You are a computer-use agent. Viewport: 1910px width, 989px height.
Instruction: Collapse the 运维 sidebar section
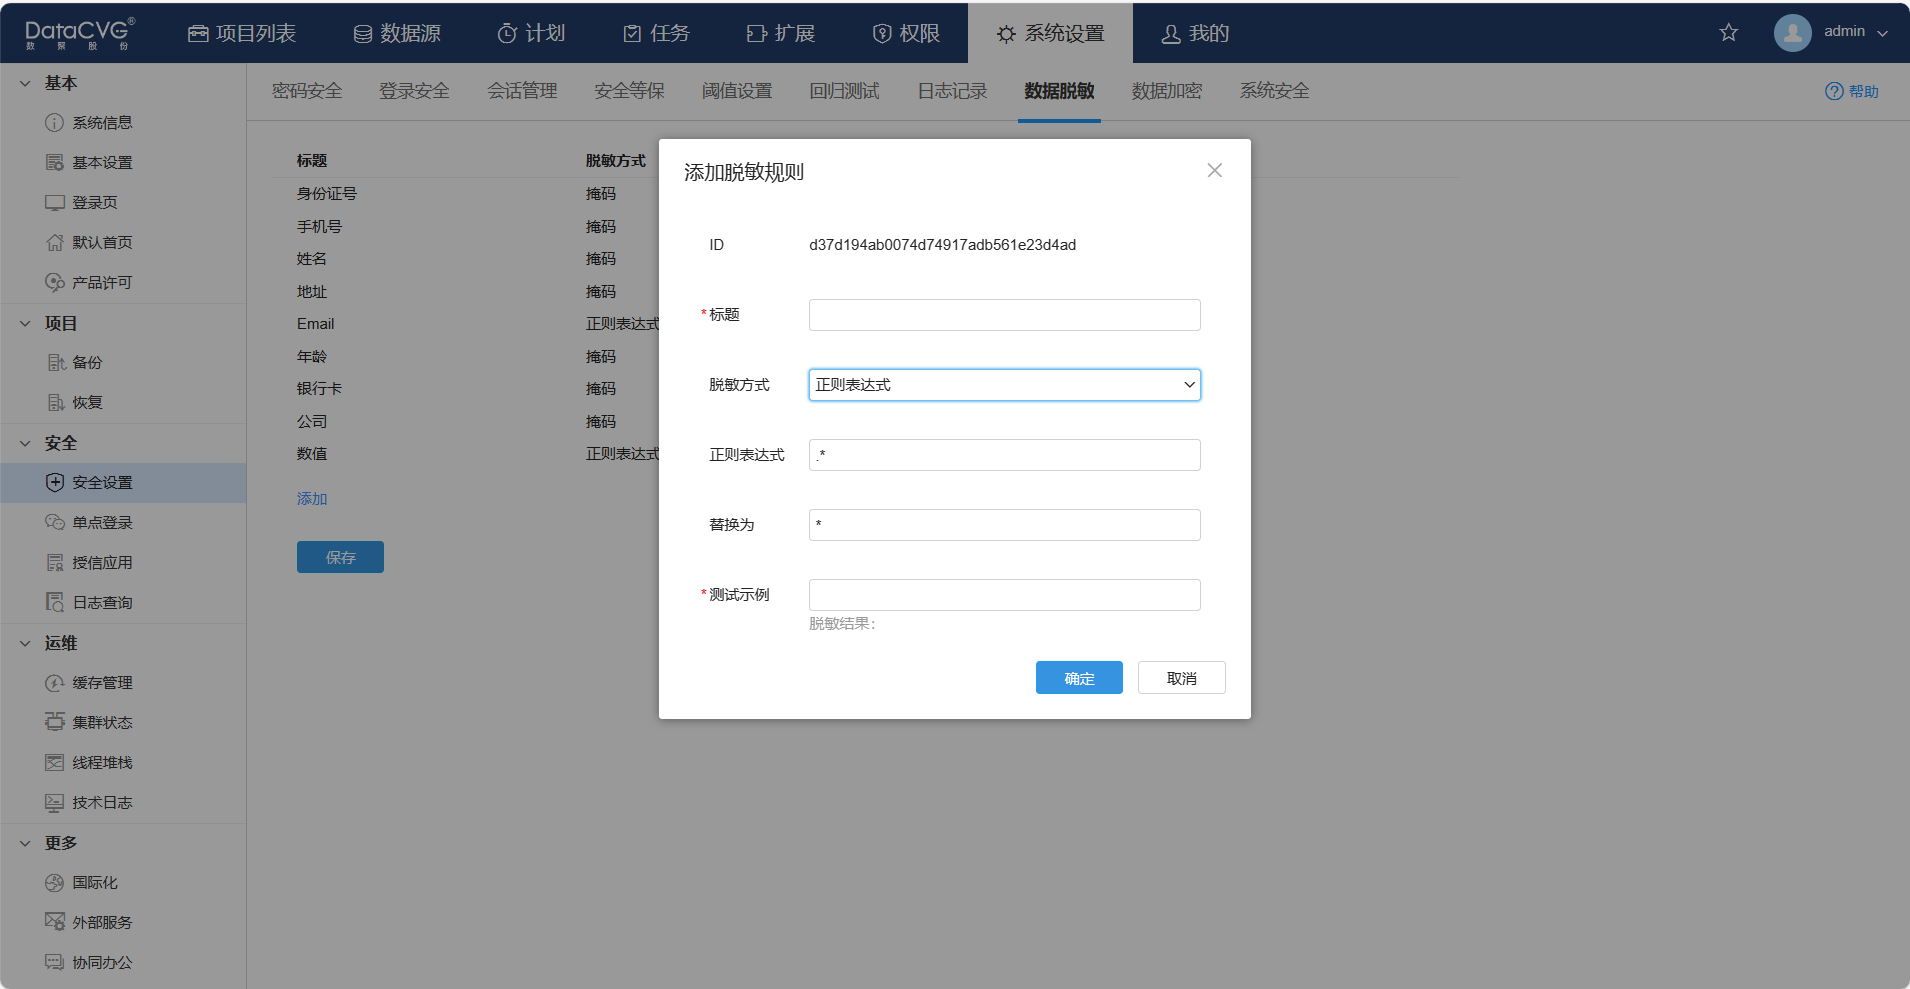pyautogui.click(x=25, y=643)
